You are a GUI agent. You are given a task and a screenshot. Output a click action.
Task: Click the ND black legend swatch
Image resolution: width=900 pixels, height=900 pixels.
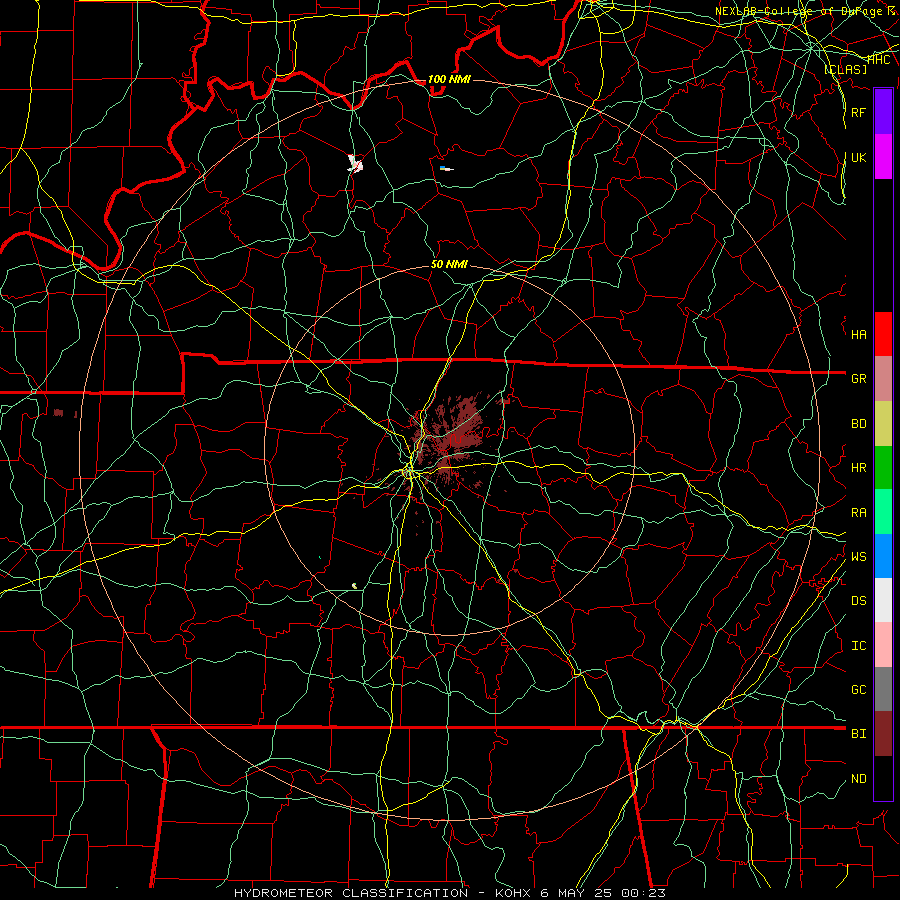(883, 778)
